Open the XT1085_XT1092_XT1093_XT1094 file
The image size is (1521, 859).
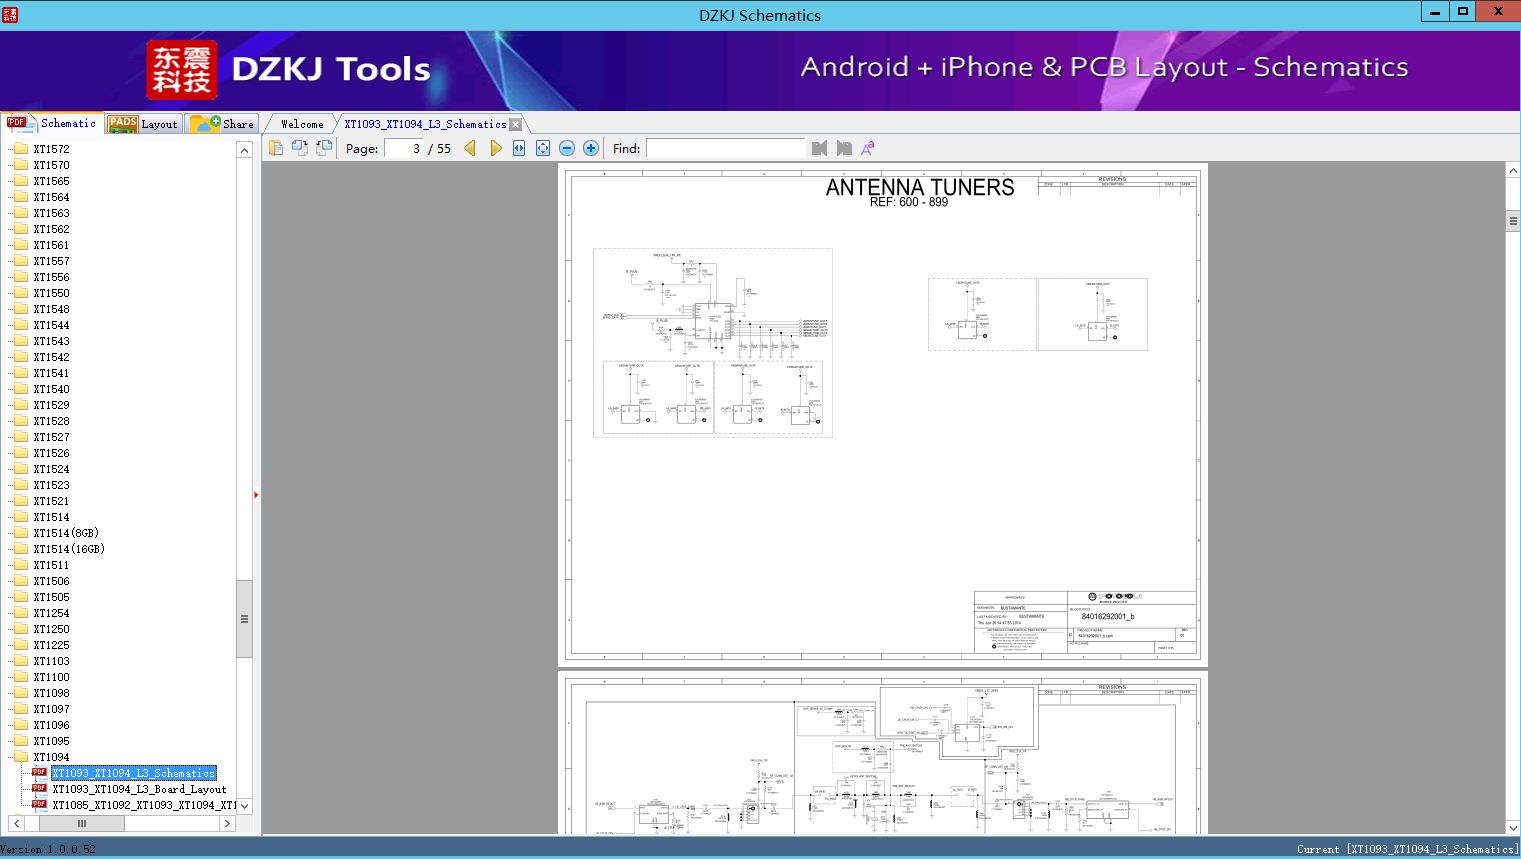pos(144,805)
